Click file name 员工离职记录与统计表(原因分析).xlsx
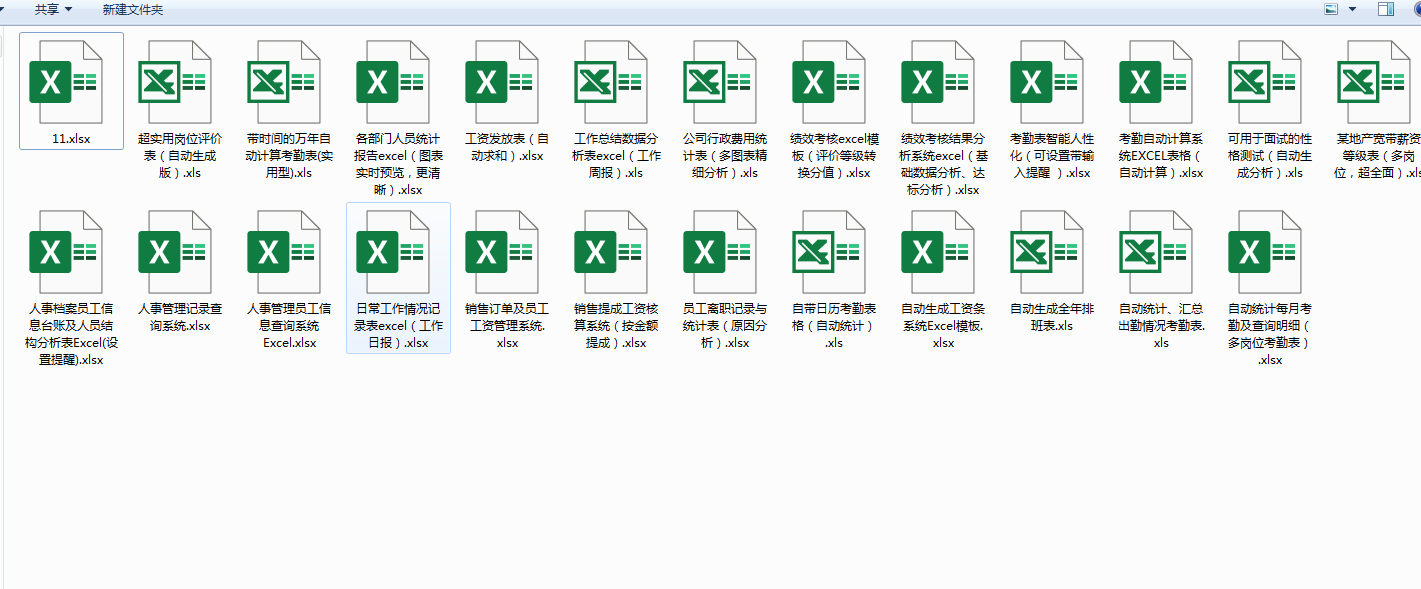The width and height of the screenshot is (1421, 589). pyautogui.click(x=725, y=326)
